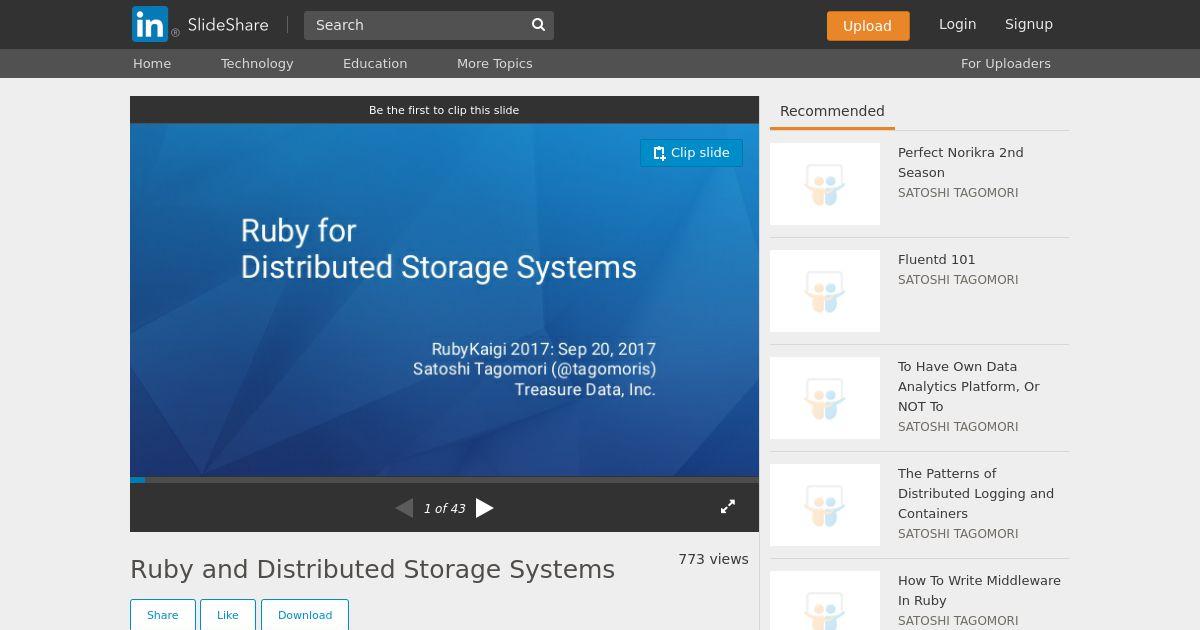Open Fluentd 101 presentation link
1200x630 pixels.
point(937,259)
